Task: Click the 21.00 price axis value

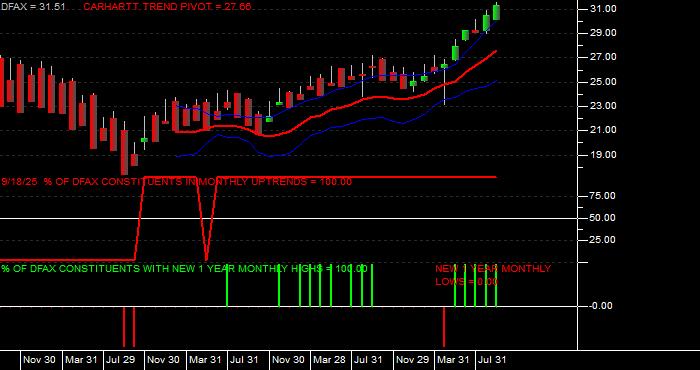Action: pyautogui.click(x=603, y=130)
